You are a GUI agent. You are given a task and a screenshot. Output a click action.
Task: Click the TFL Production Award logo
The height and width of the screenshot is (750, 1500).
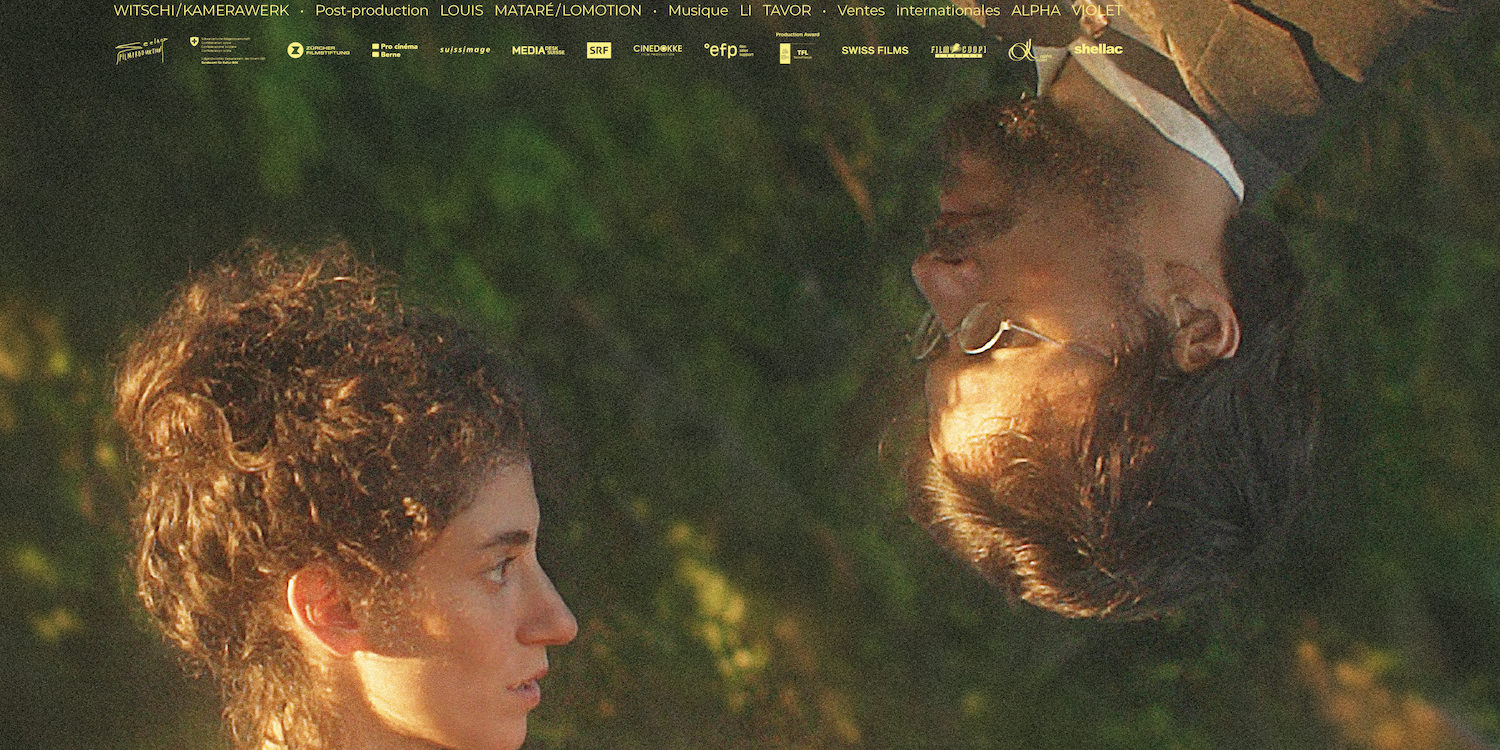pyautogui.click(x=797, y=49)
